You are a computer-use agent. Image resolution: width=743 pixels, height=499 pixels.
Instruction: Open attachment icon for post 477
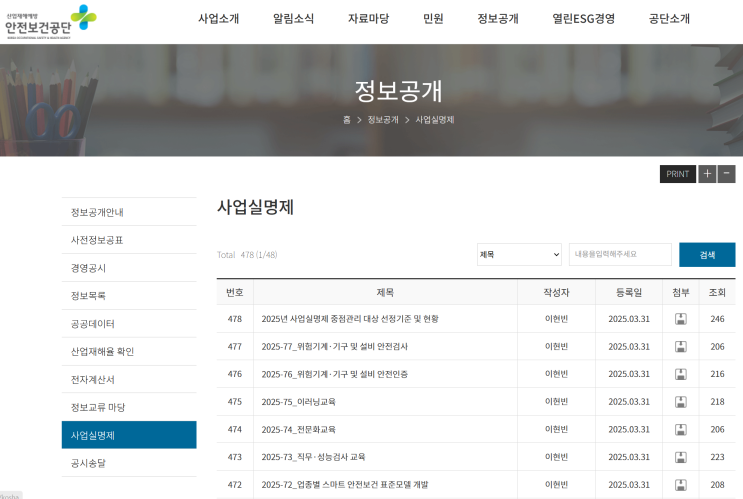[x=680, y=347]
